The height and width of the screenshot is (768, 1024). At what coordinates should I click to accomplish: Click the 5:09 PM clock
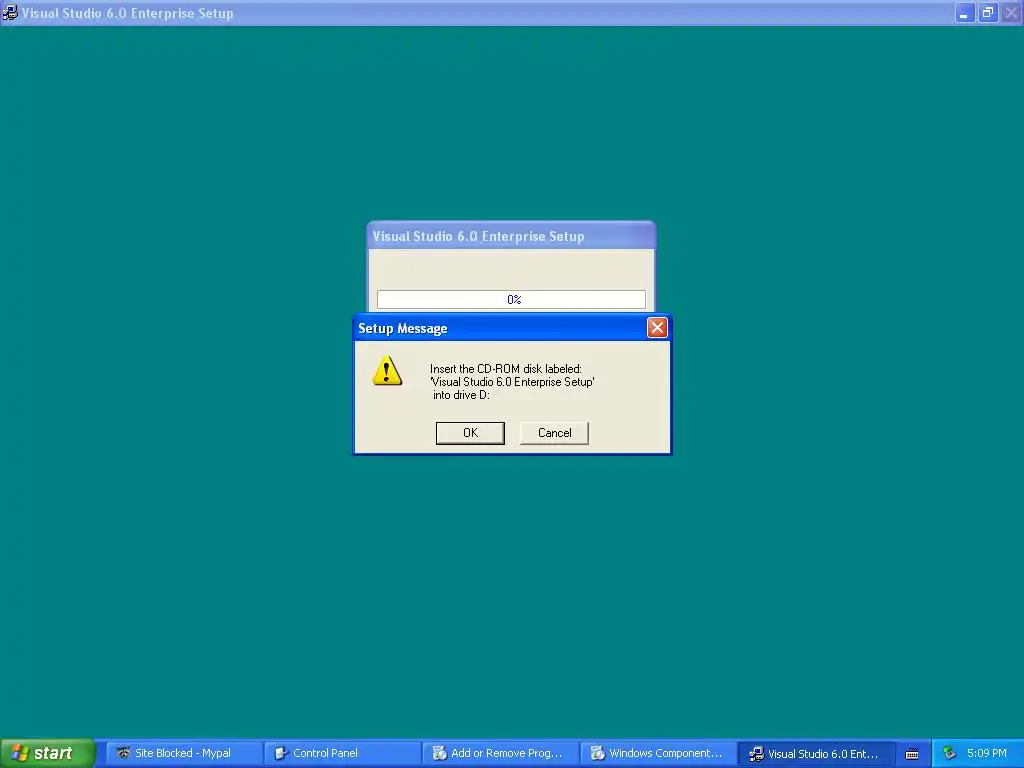click(987, 753)
